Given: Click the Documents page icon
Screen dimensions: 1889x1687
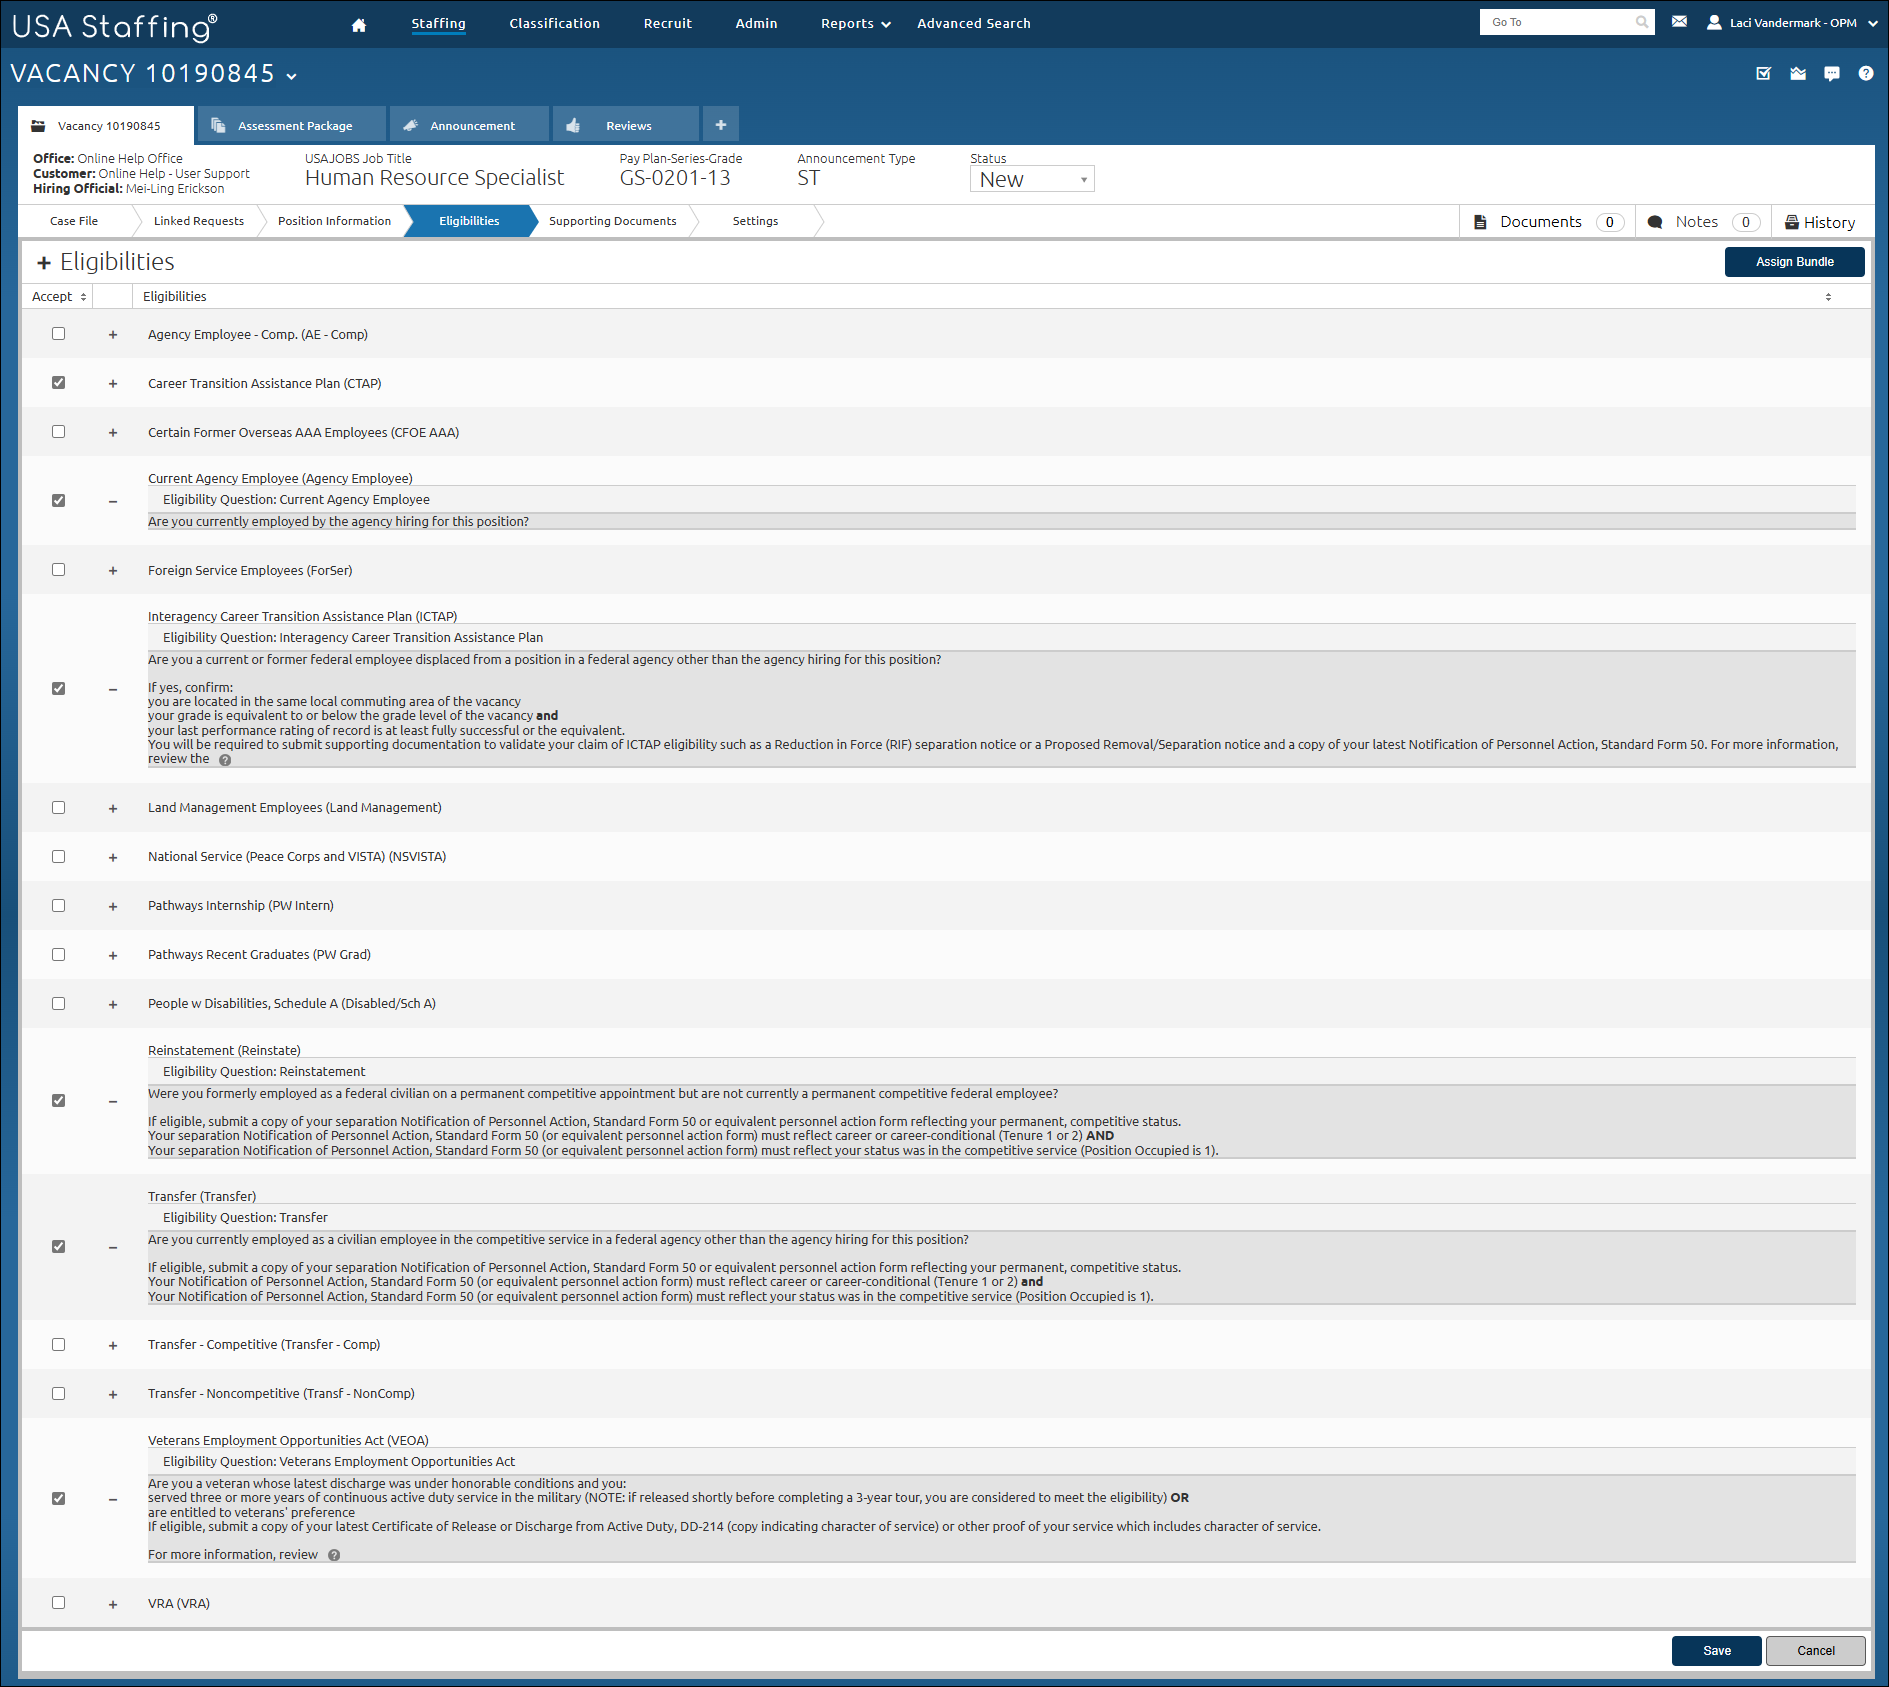Looking at the screenshot, I should click(x=1480, y=222).
